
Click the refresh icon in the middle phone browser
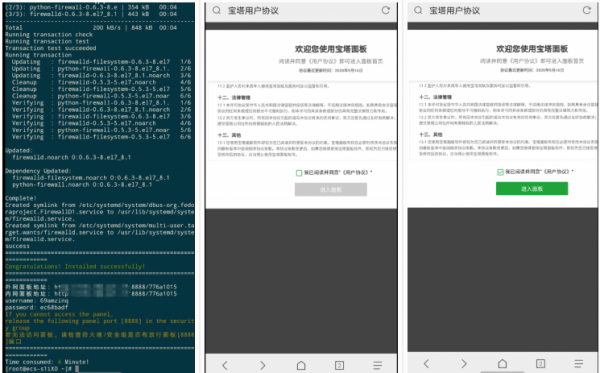click(x=386, y=10)
